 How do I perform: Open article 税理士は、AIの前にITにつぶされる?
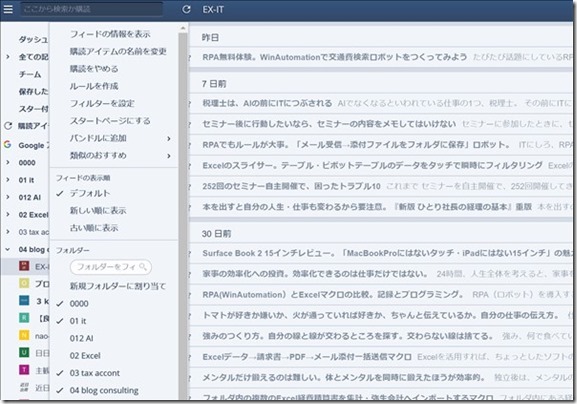coord(267,103)
